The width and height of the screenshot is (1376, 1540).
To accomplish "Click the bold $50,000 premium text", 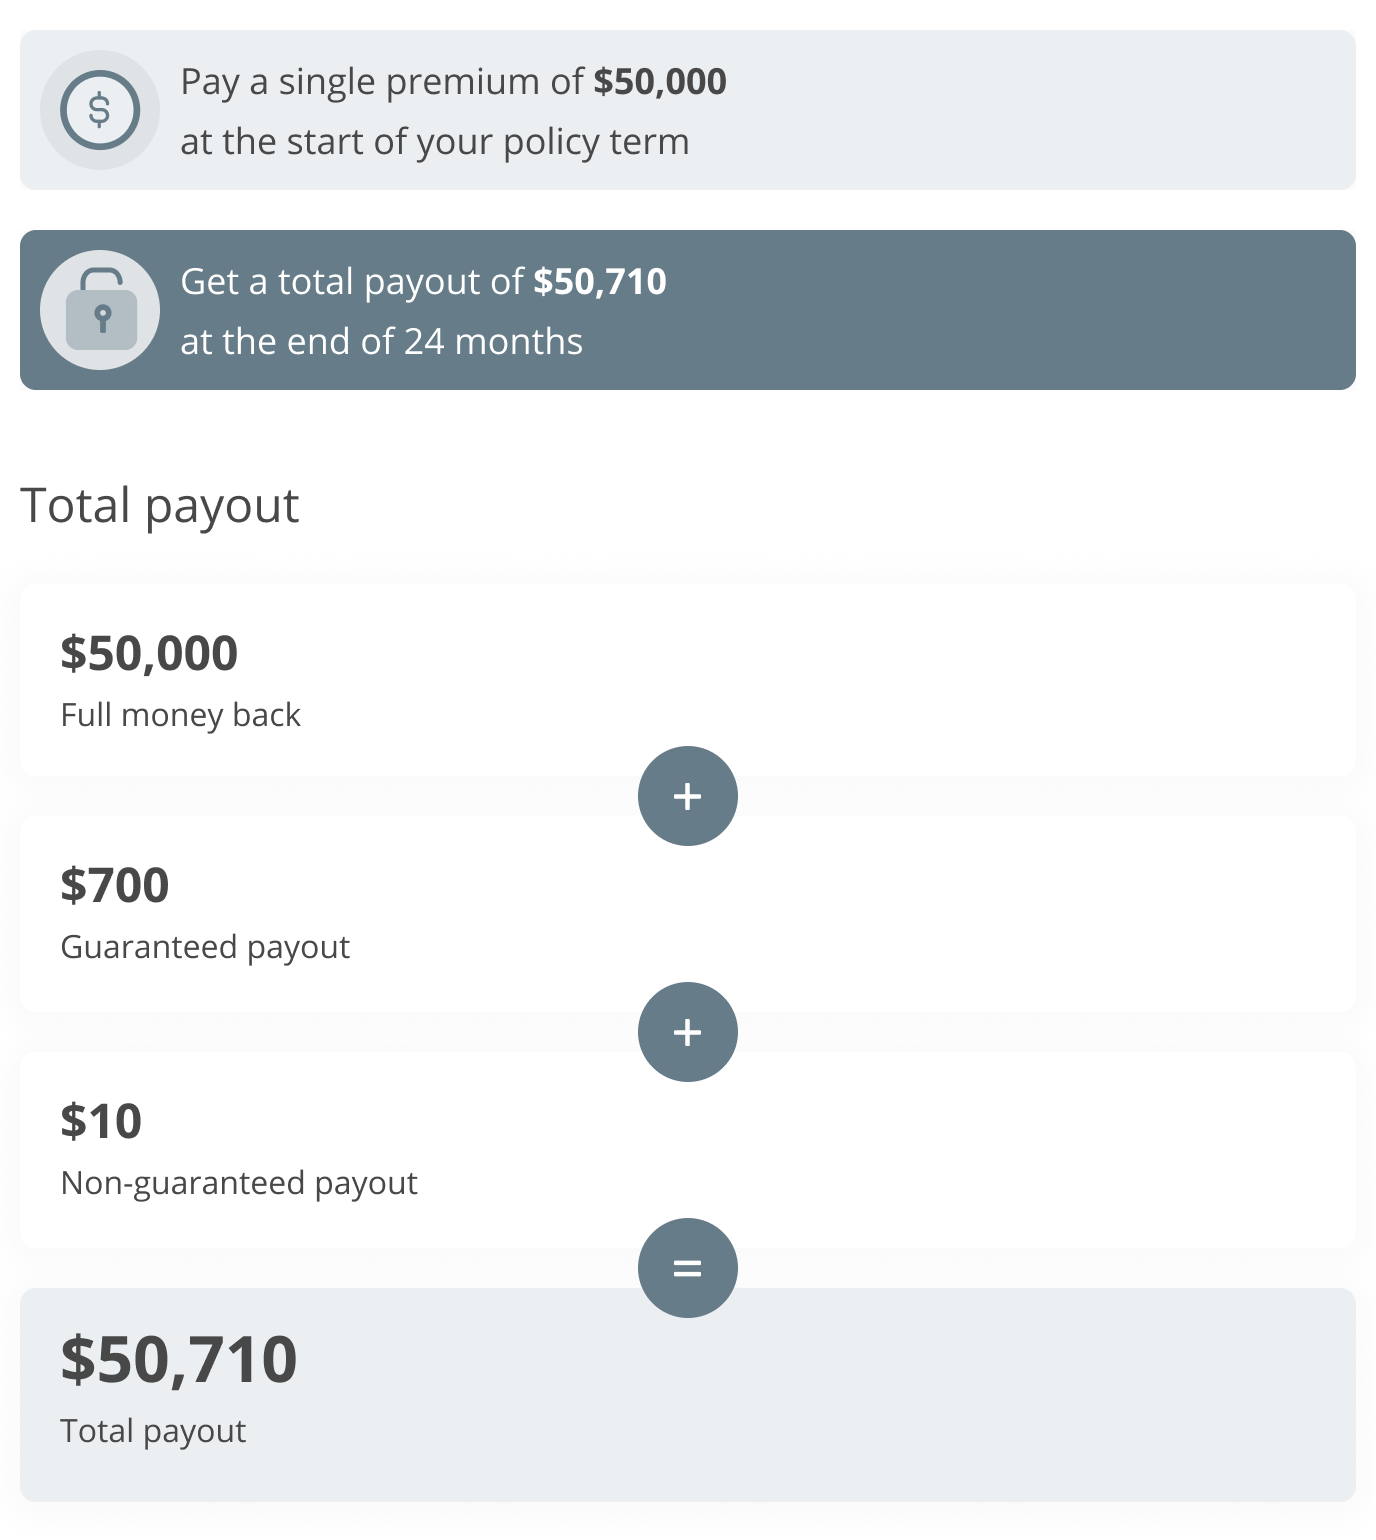I will pos(662,82).
